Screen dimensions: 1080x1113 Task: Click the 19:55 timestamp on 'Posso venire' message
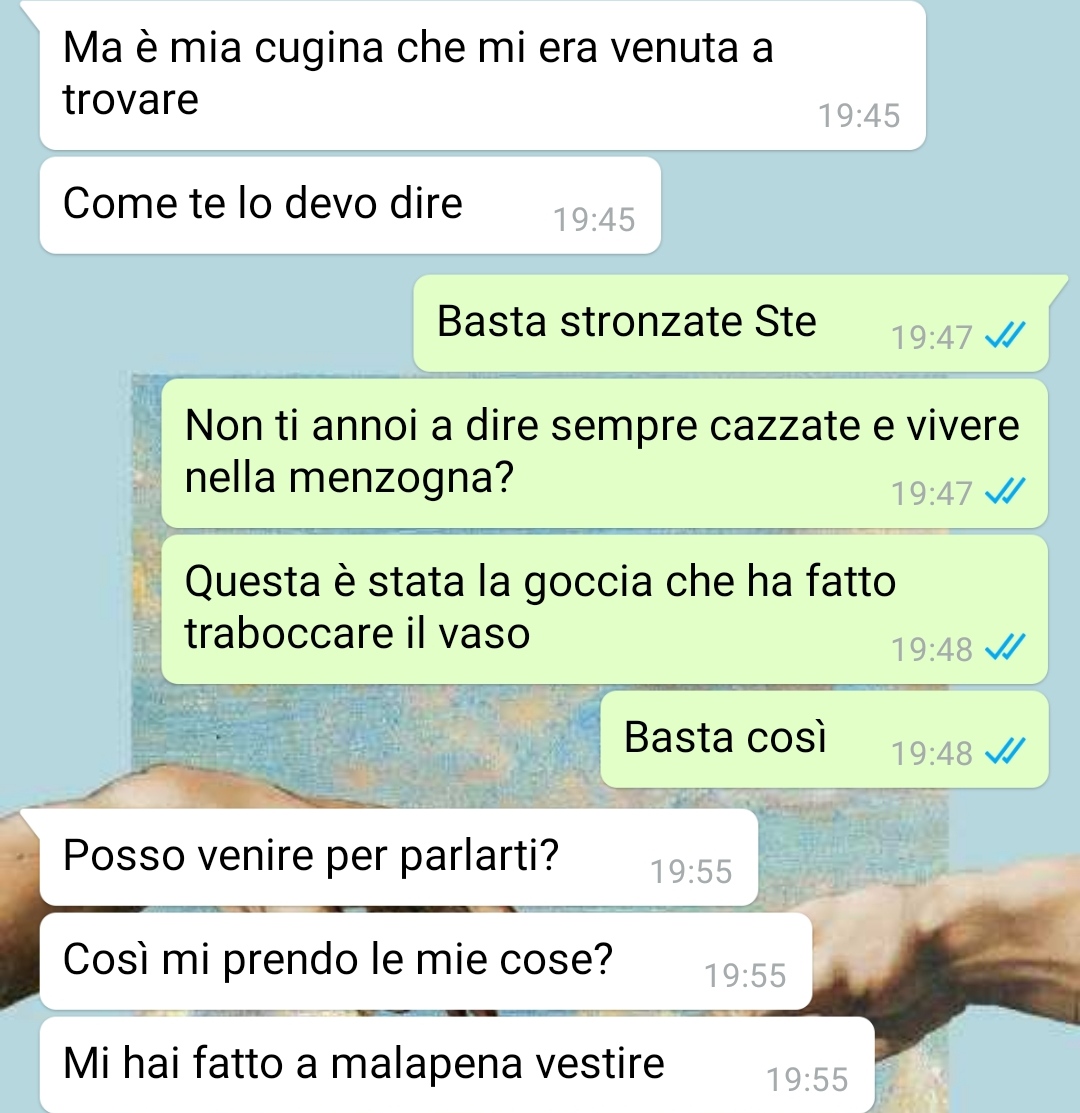coord(691,872)
